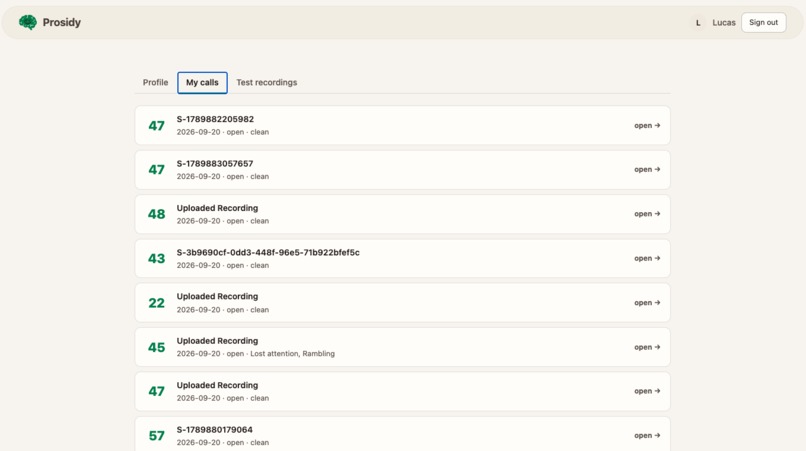
Task: Click the score 57 value
Action: (156, 436)
